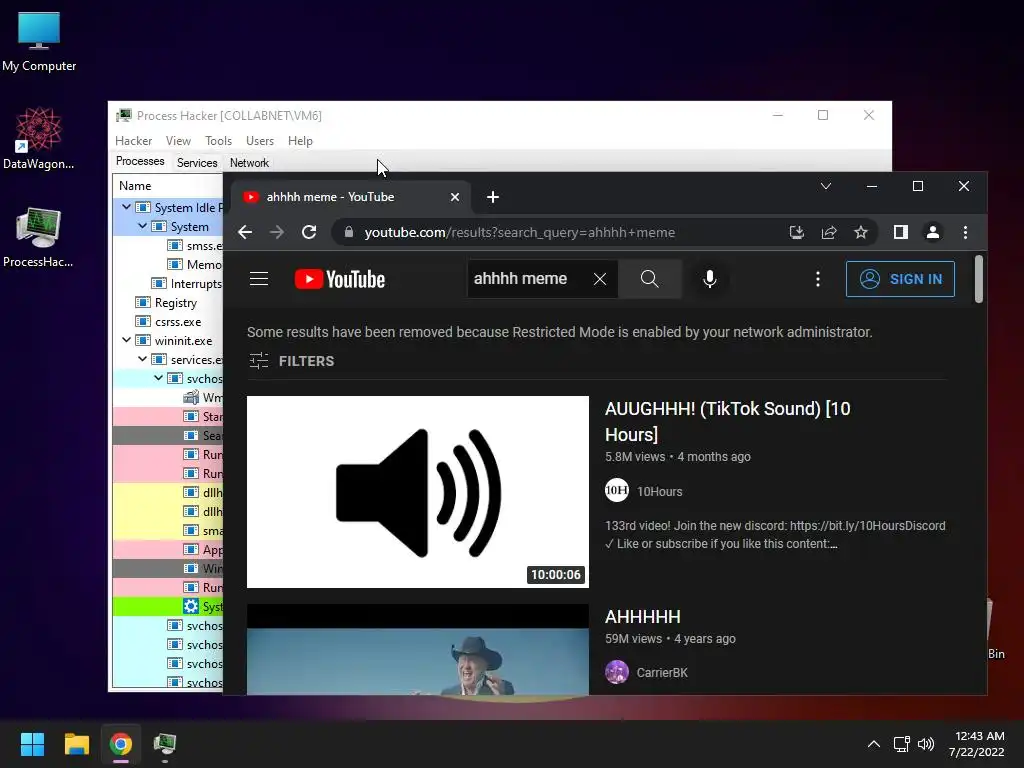Viewport: 1024px width, 768px height.
Task: Collapse System Idle Process tree node
Action: pyautogui.click(x=126, y=206)
